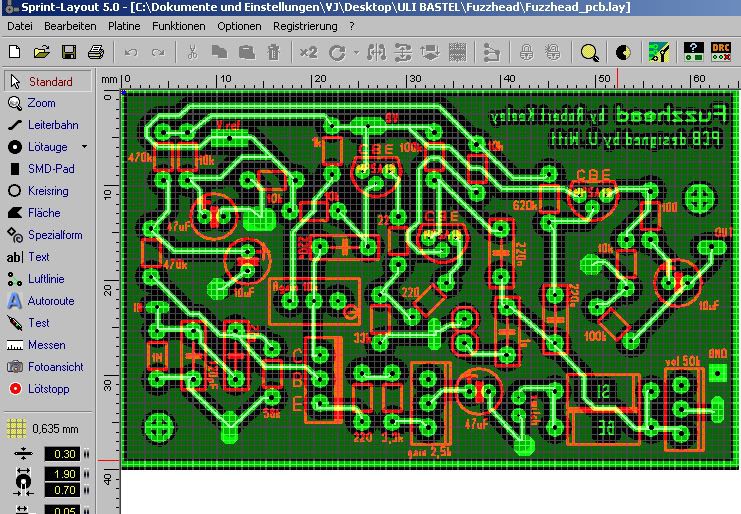Open the component library icon
This screenshot has height=514, width=741.
659,52
